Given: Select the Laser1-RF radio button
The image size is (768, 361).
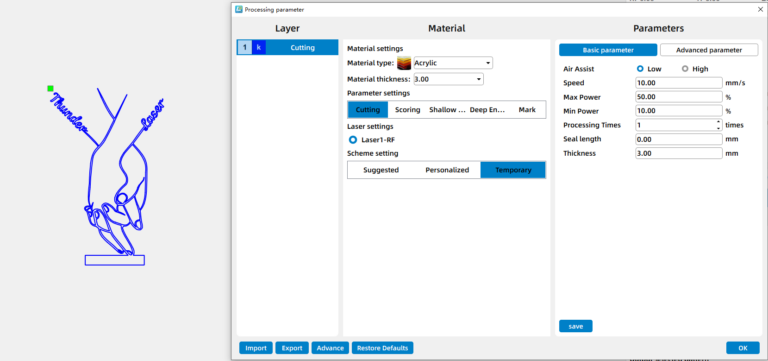Looking at the screenshot, I should click(x=353, y=140).
